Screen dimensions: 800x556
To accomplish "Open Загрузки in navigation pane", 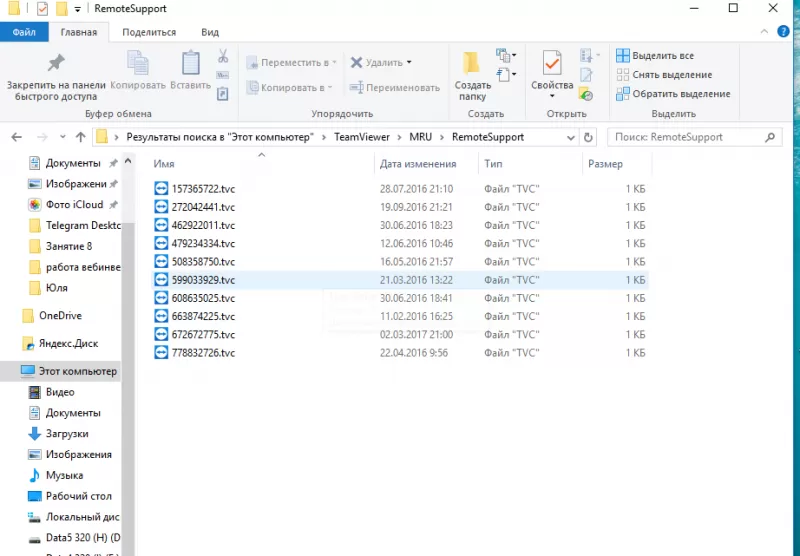I will (60, 434).
